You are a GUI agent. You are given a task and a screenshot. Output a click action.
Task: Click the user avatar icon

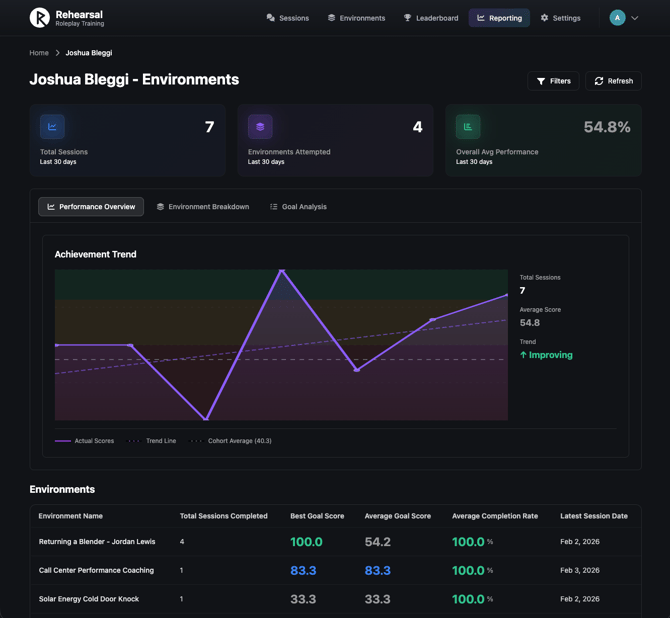[x=617, y=17]
